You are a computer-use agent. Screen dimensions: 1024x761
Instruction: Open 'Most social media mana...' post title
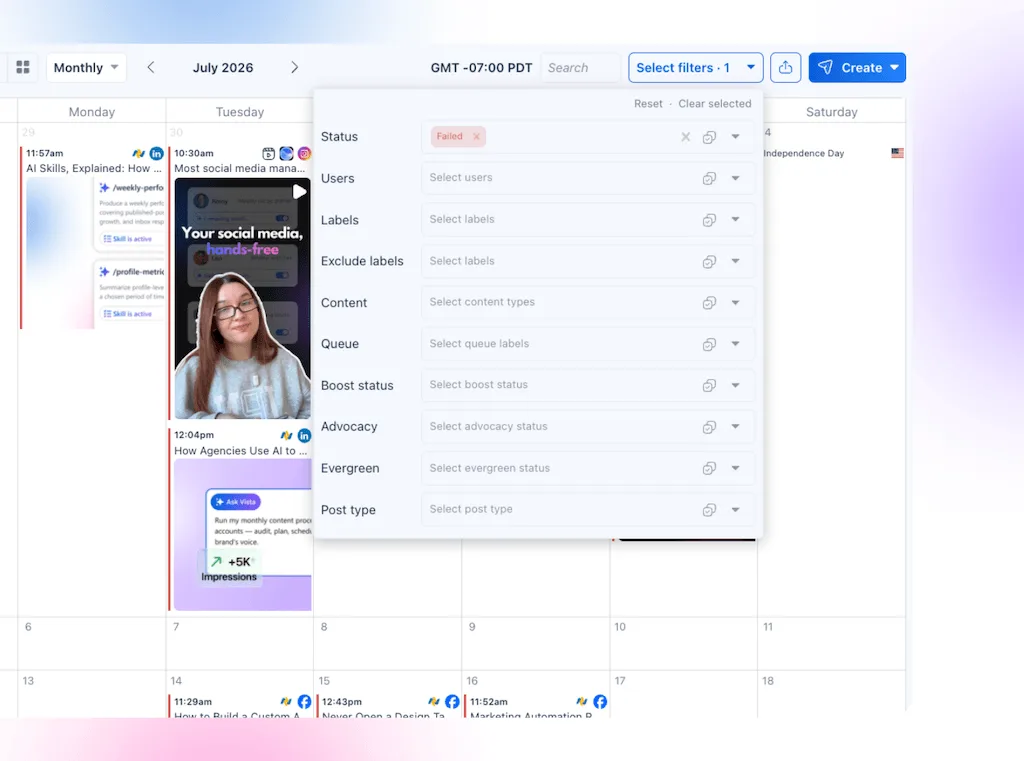click(240, 169)
